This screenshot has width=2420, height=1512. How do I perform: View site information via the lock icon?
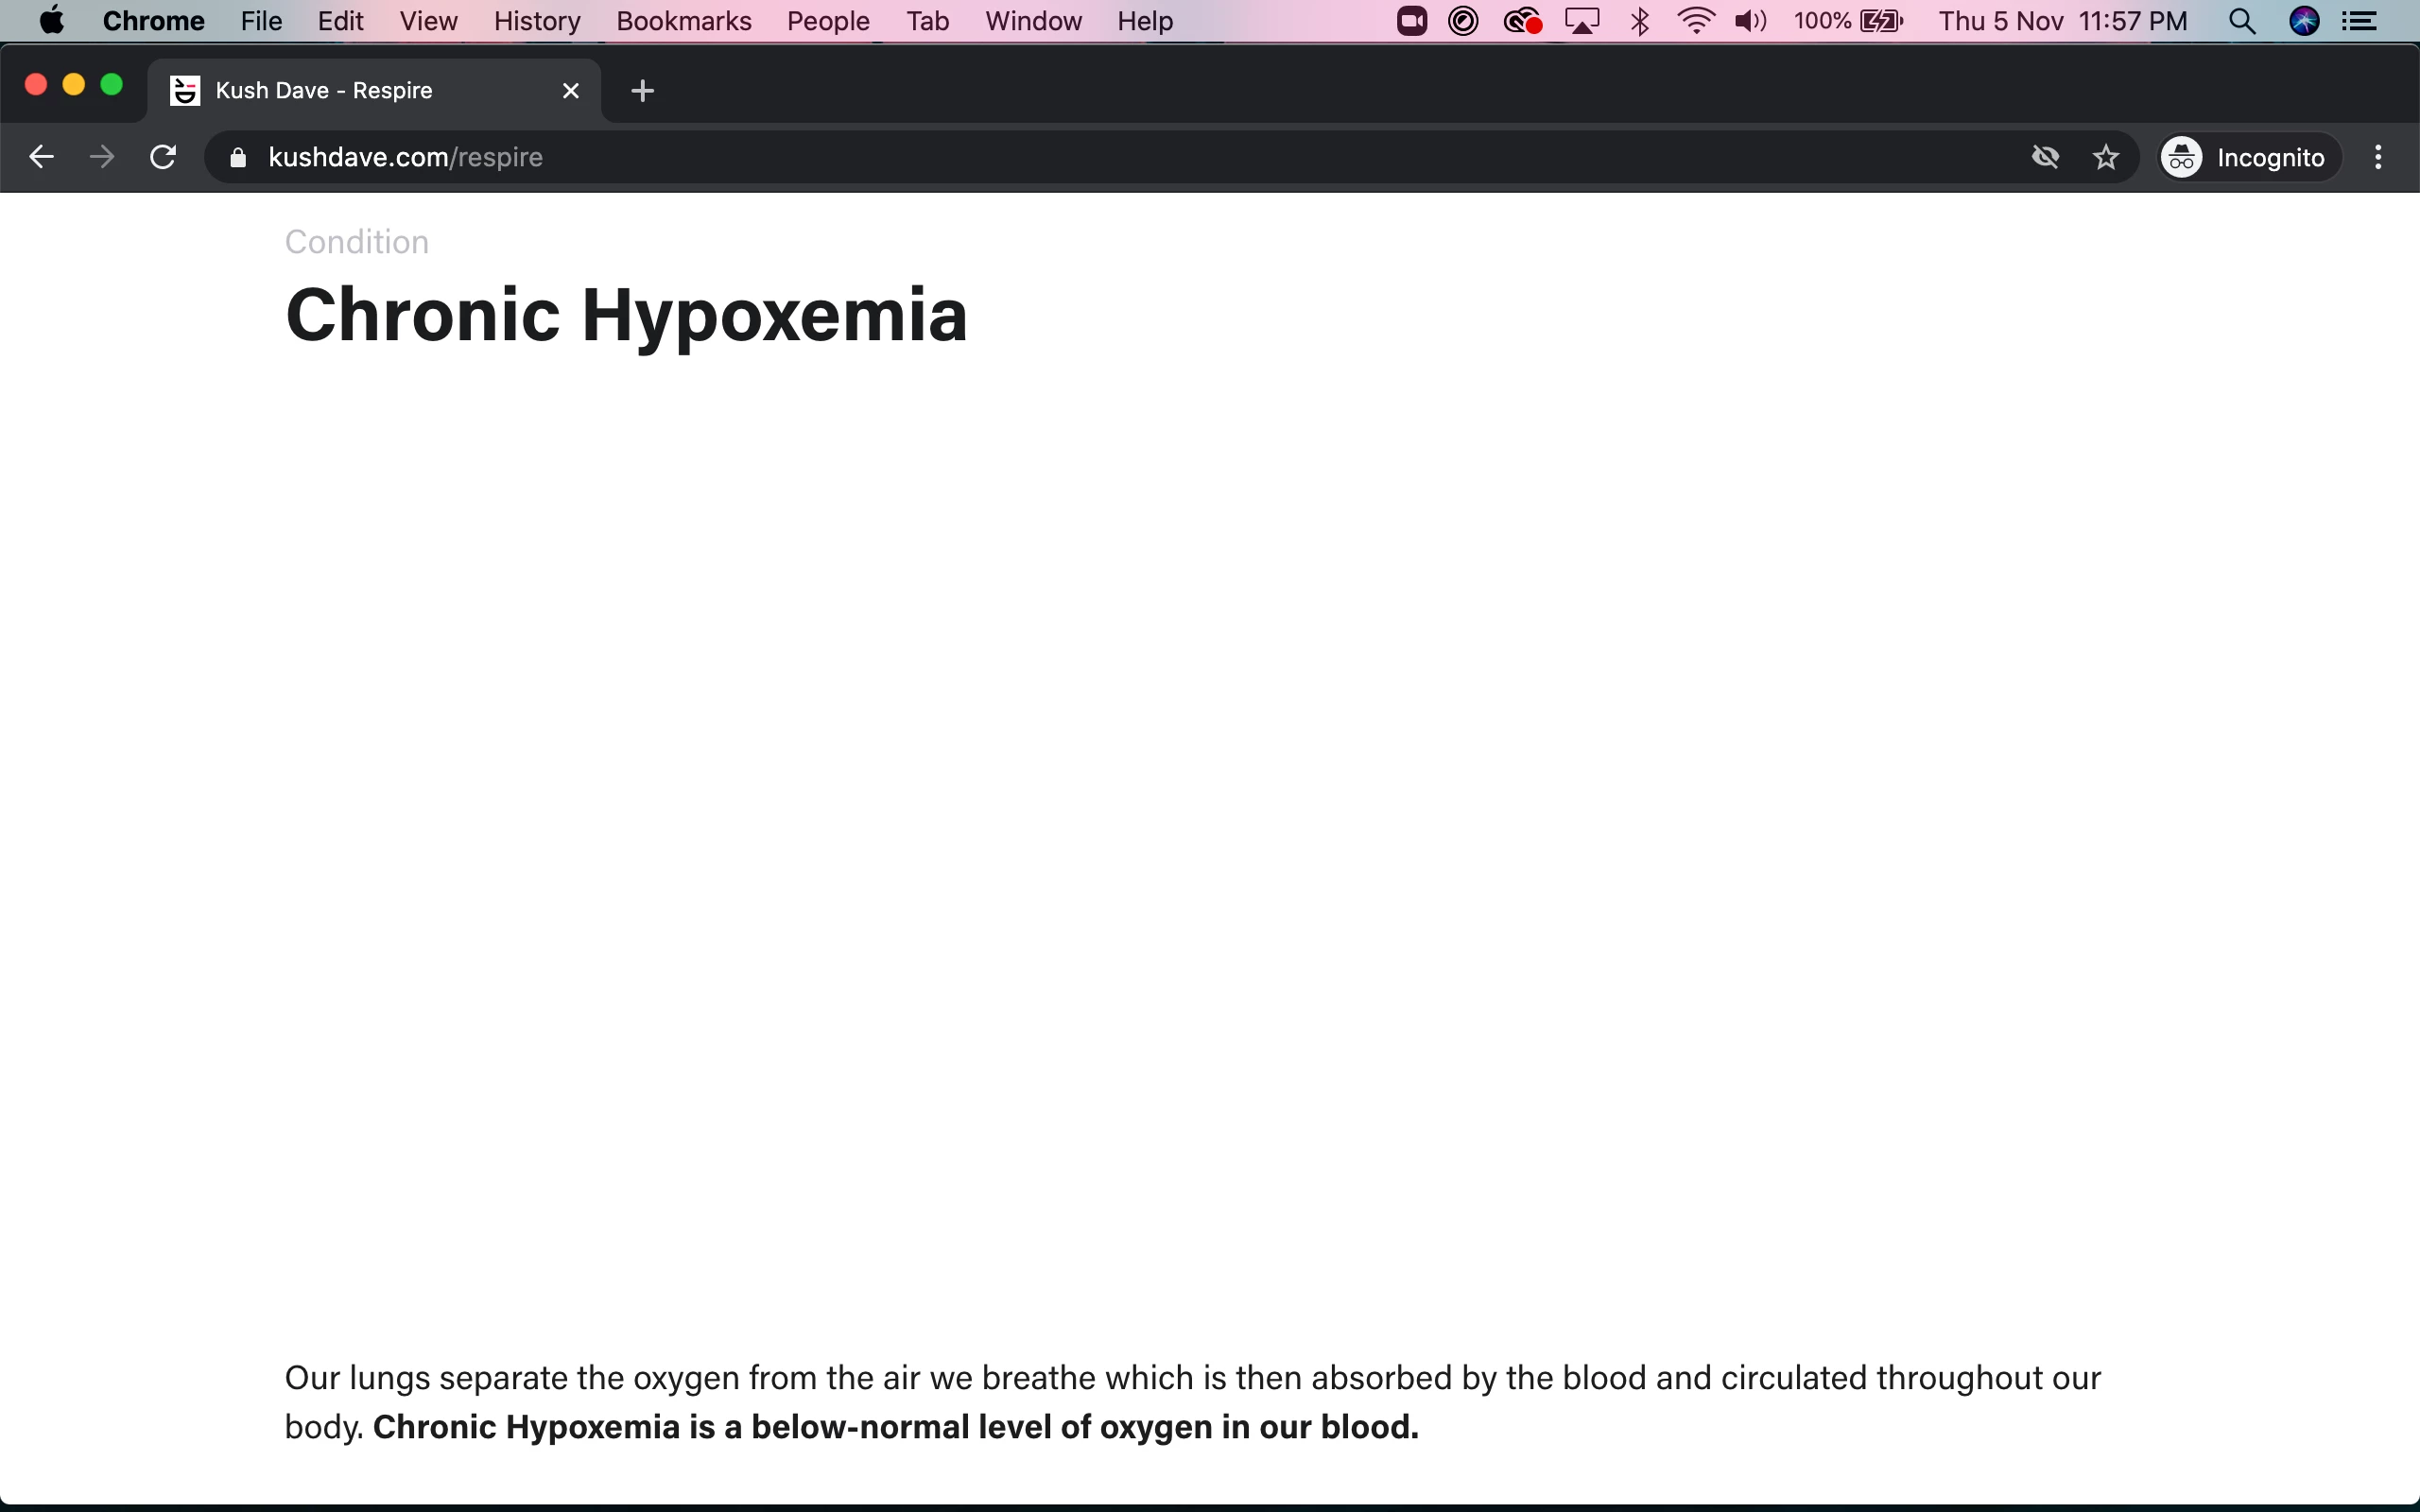coord(238,157)
